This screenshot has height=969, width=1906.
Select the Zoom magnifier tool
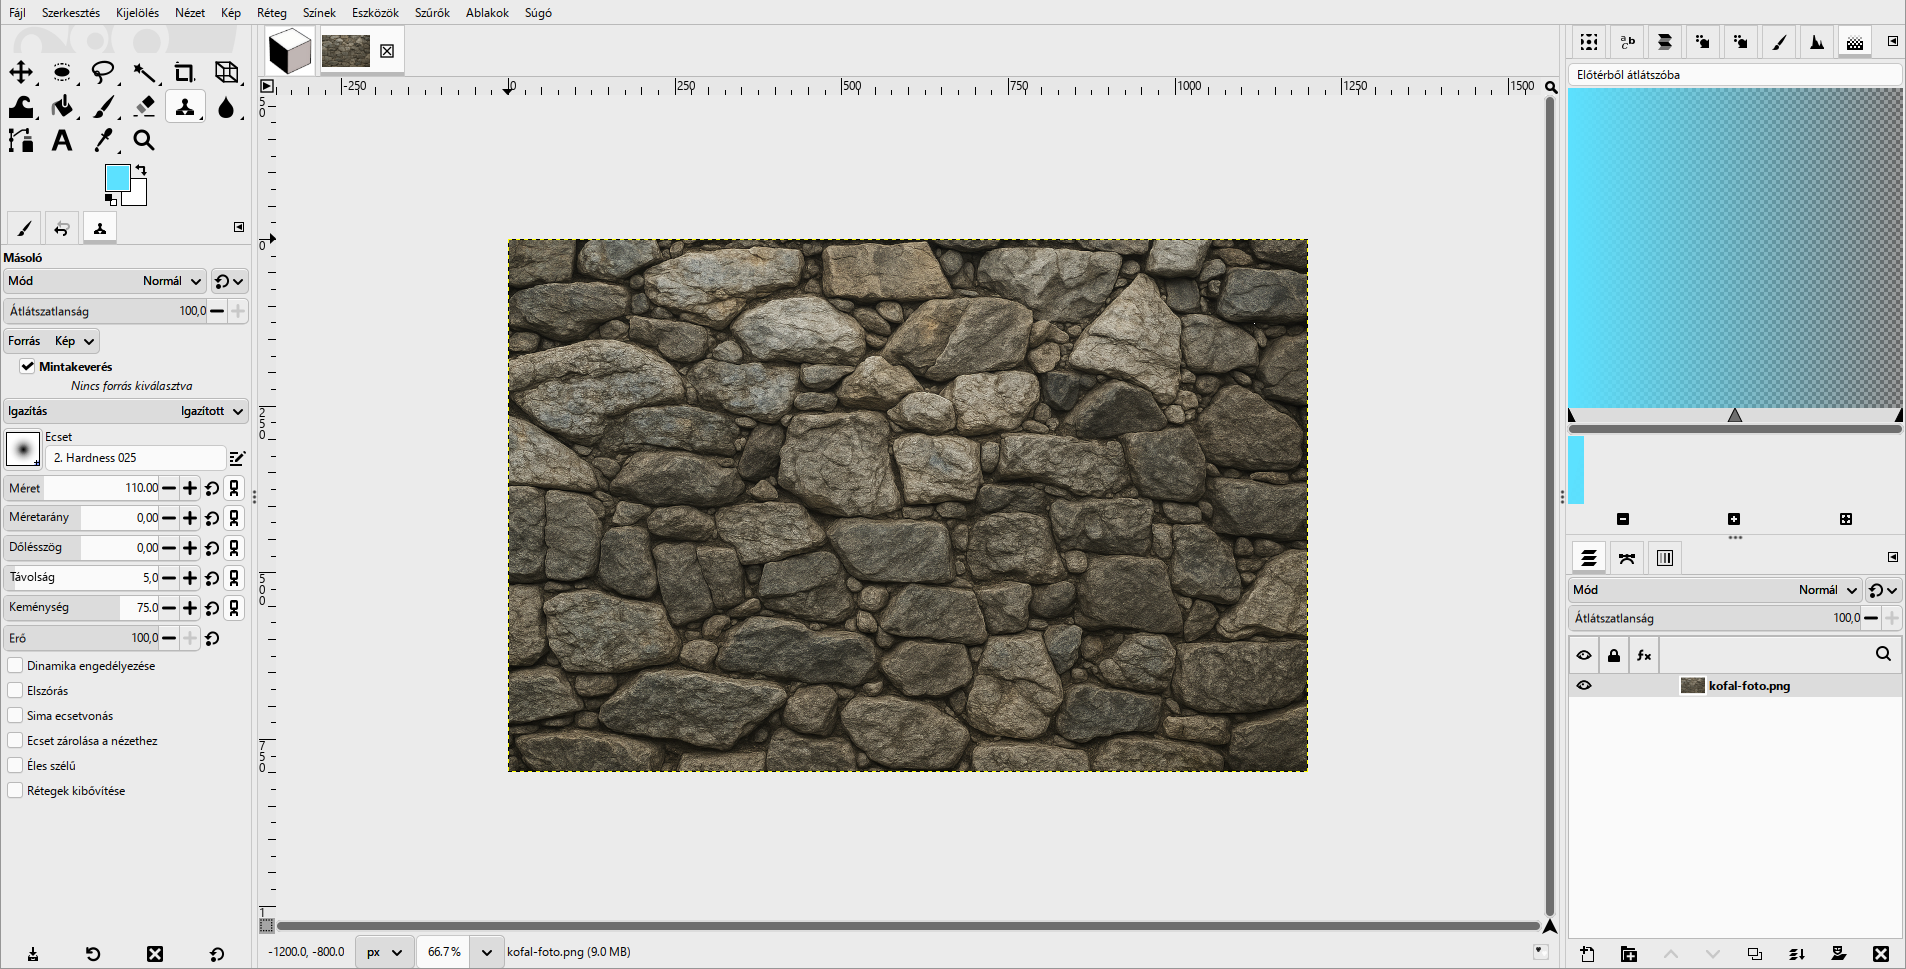click(x=144, y=140)
